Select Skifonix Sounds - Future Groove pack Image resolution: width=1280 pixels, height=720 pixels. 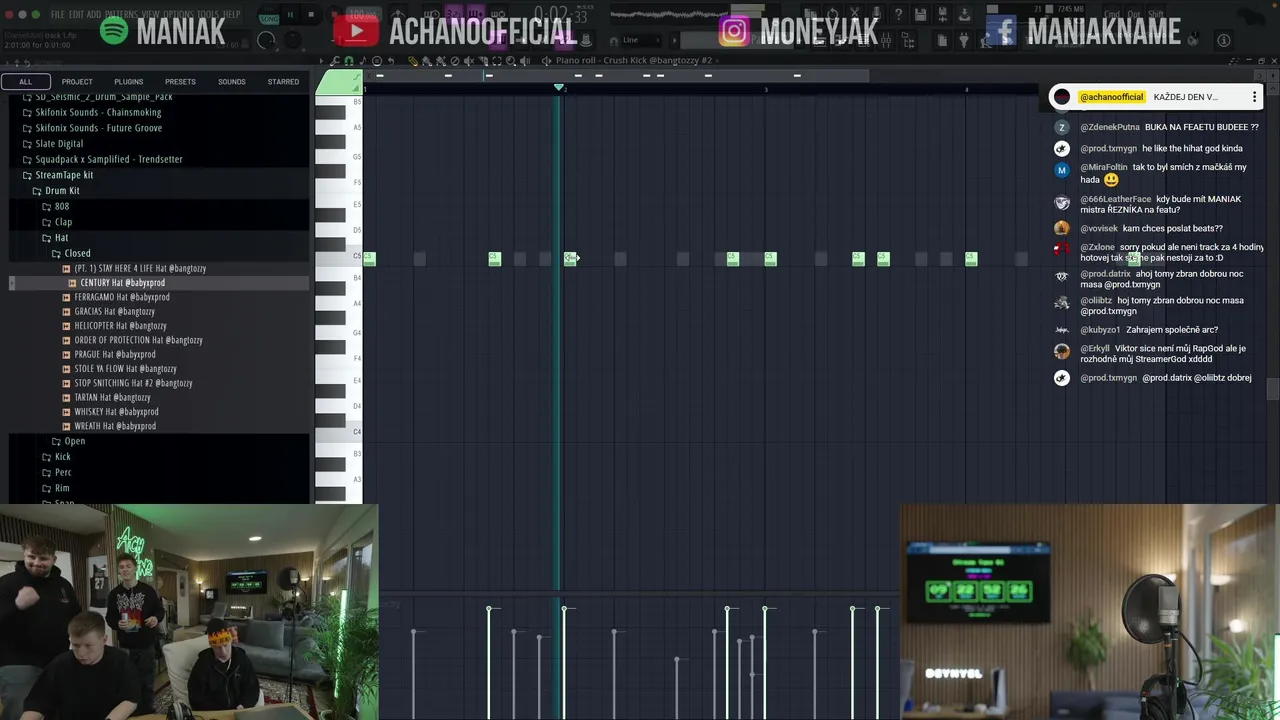point(98,128)
